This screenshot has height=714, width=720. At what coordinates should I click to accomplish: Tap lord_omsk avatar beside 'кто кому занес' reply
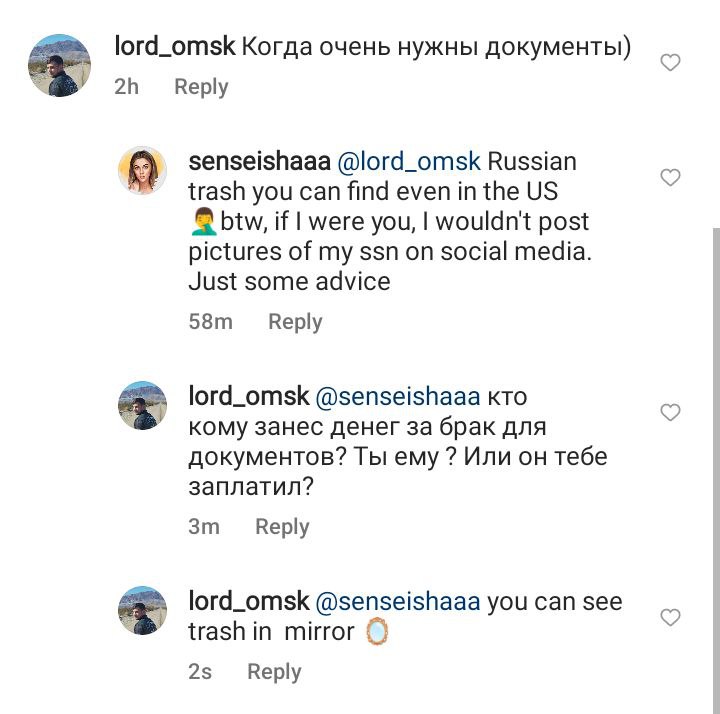point(142,405)
